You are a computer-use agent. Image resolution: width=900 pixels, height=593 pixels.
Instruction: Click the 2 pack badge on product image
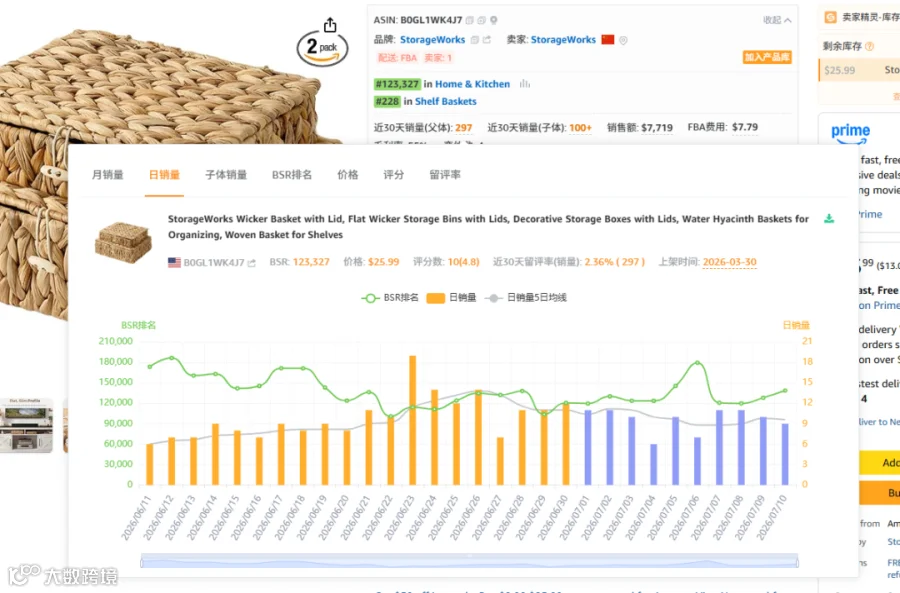pos(323,48)
